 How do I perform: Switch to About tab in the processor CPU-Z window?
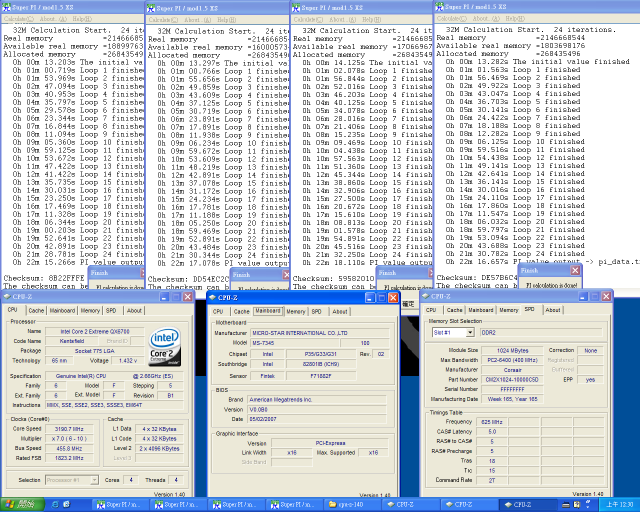pos(134,310)
